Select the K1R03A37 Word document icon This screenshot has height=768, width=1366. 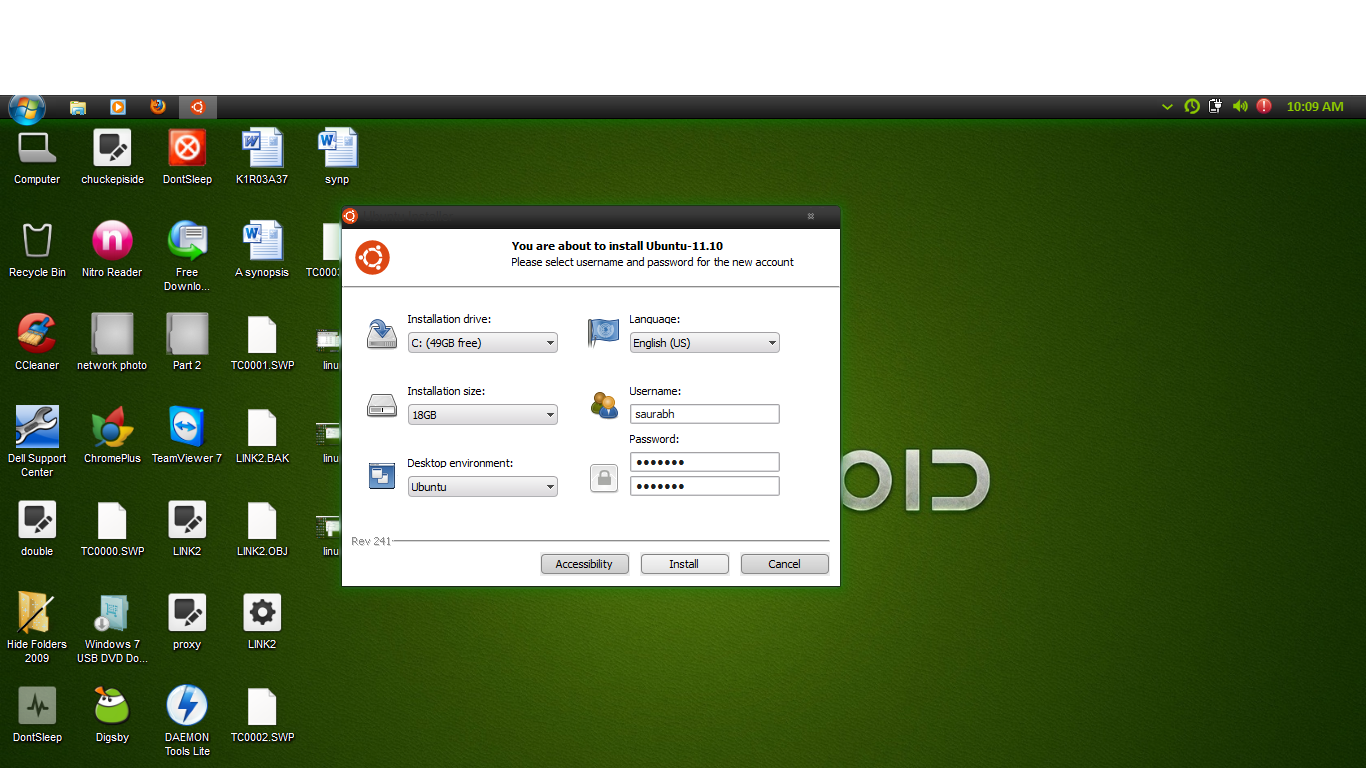click(x=262, y=157)
